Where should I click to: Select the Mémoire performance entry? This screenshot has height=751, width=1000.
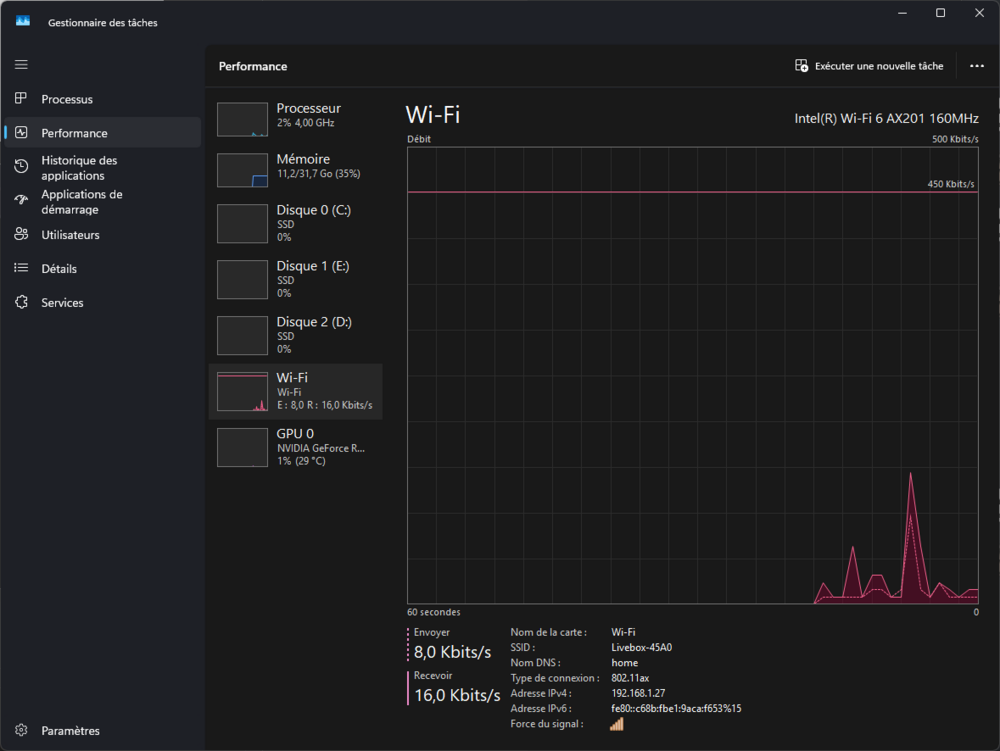tap(295, 170)
